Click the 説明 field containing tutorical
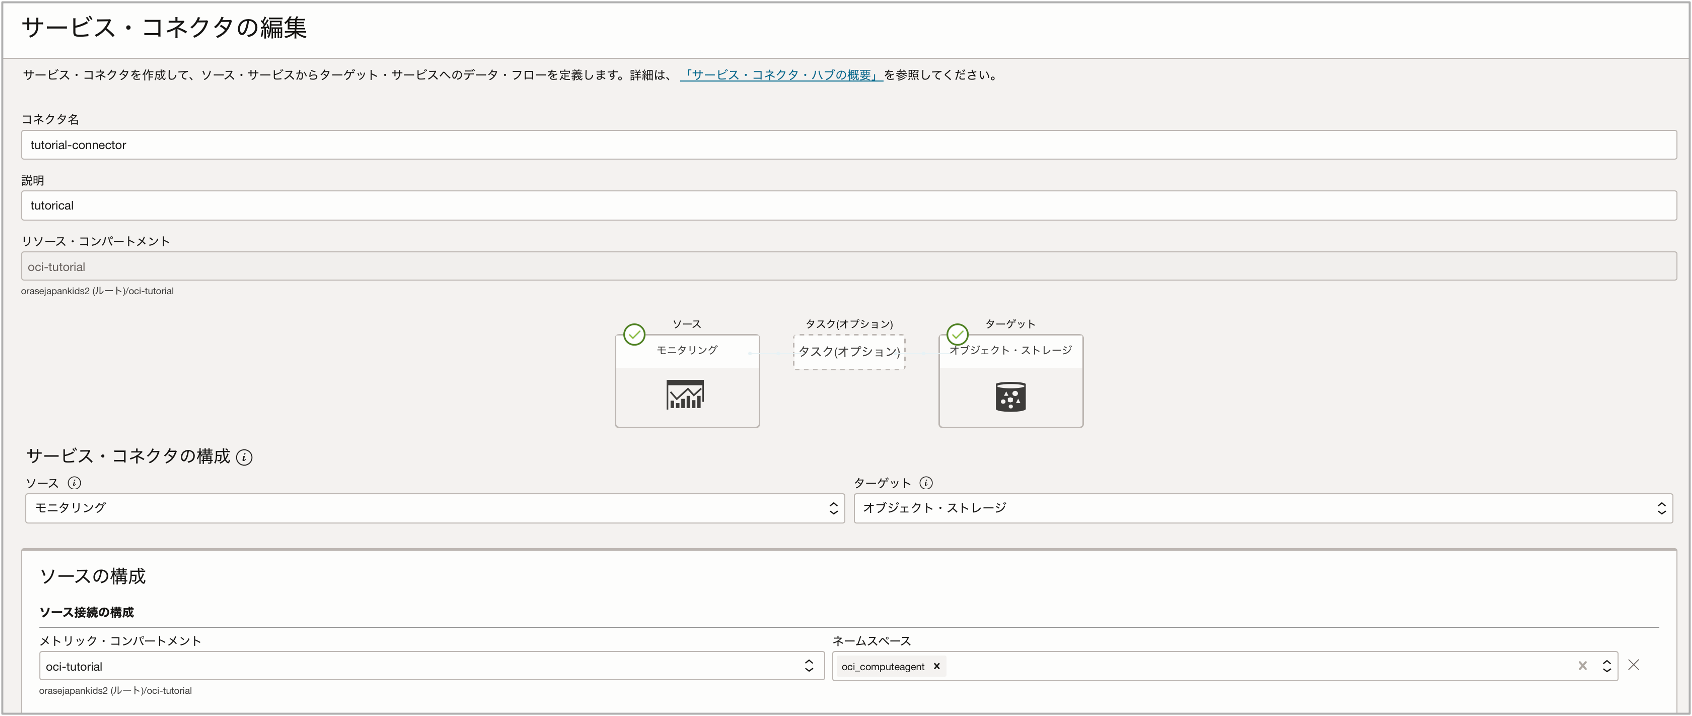1692x716 pixels. click(x=848, y=206)
